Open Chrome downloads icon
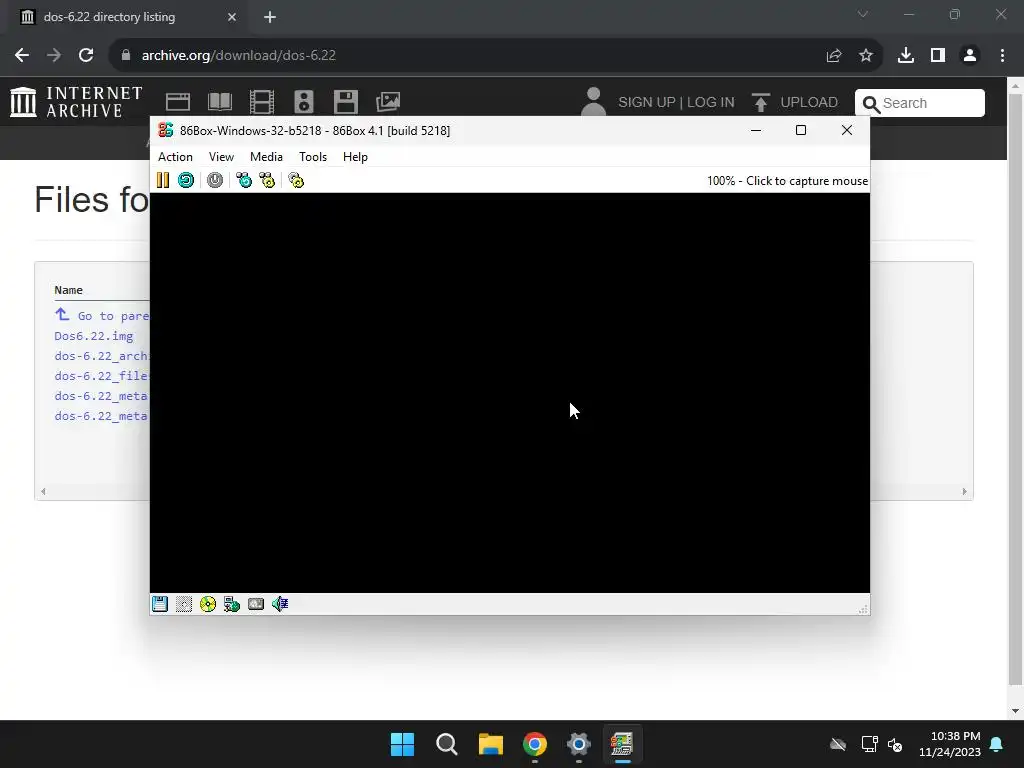Screen dimensions: 1024x768 coord(906,56)
